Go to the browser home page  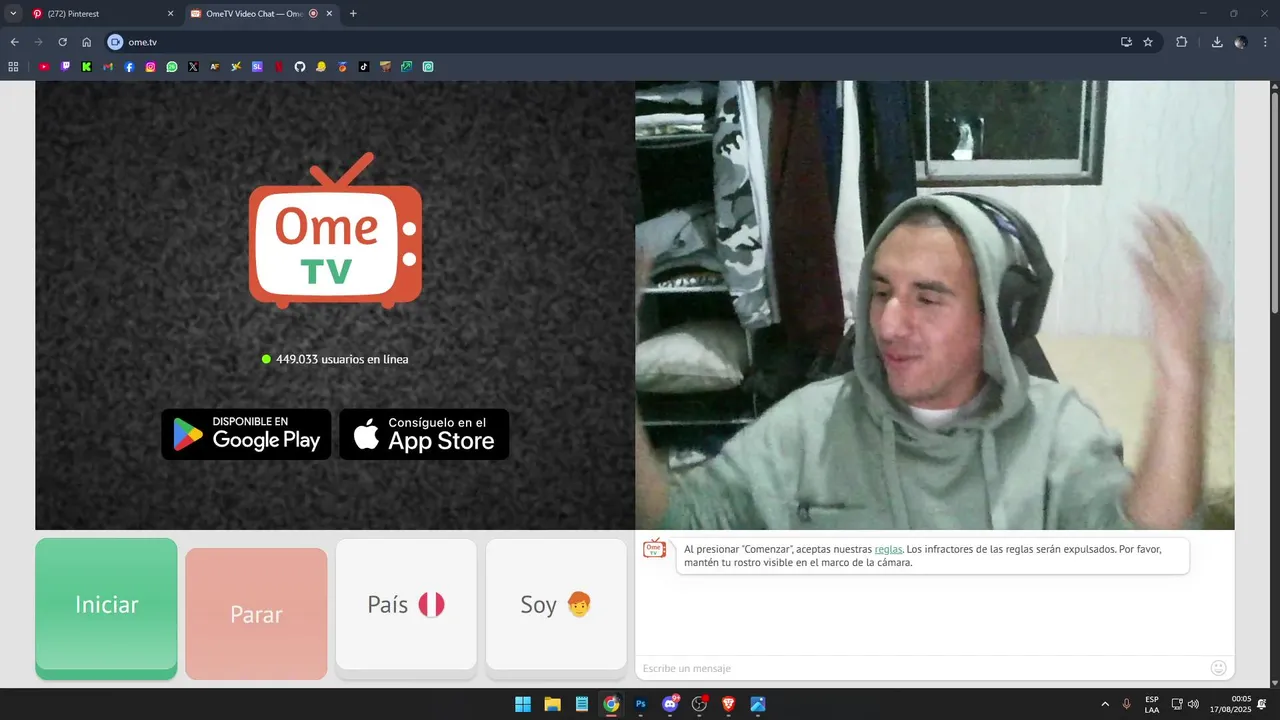tap(87, 42)
